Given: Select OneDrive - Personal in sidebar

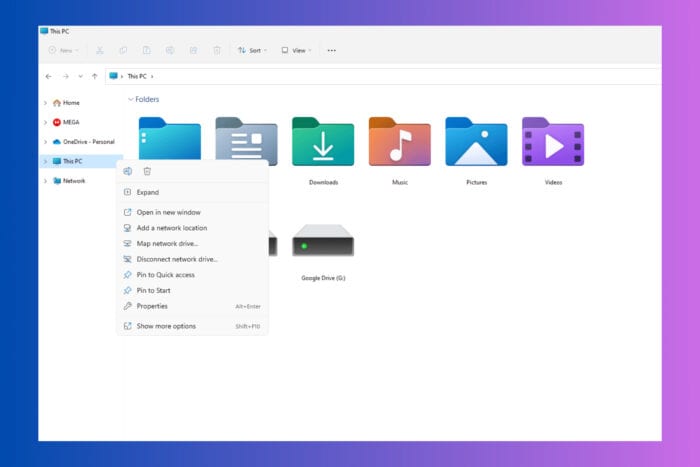Looking at the screenshot, I should 83,142.
